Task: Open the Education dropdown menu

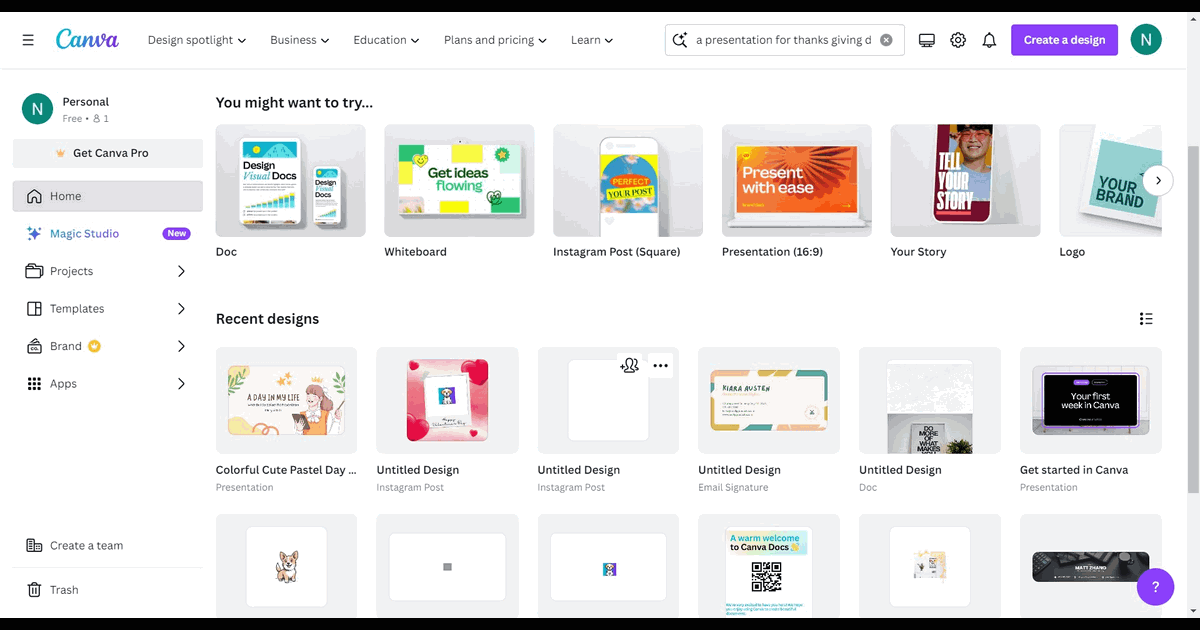Action: [387, 40]
